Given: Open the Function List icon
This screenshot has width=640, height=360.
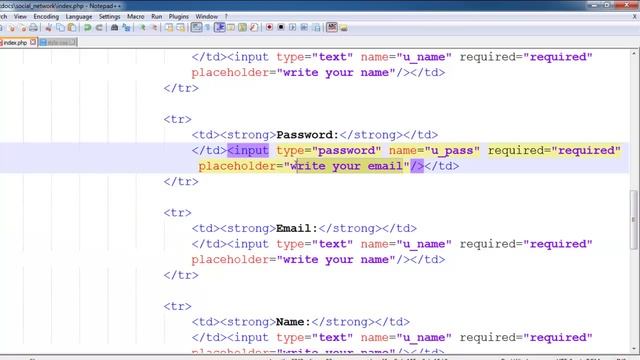Looking at the screenshot, I should 254,28.
